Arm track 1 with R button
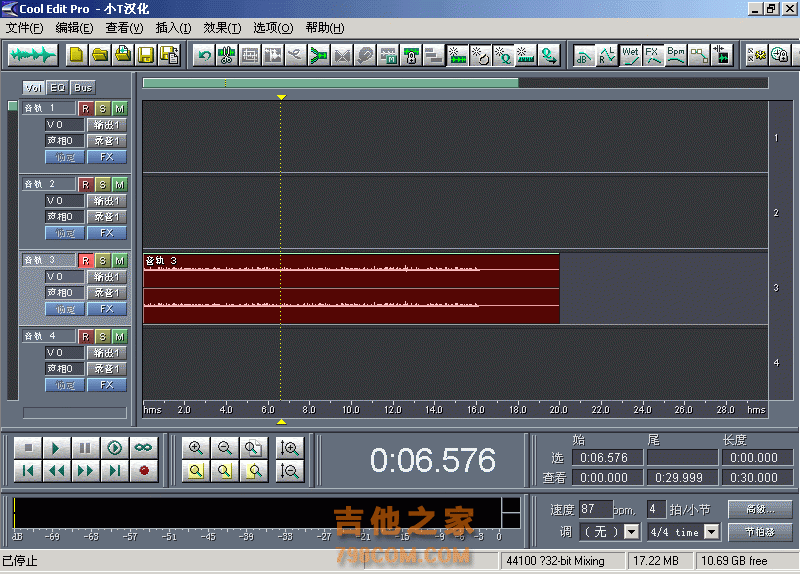800x574 pixels. (85, 109)
